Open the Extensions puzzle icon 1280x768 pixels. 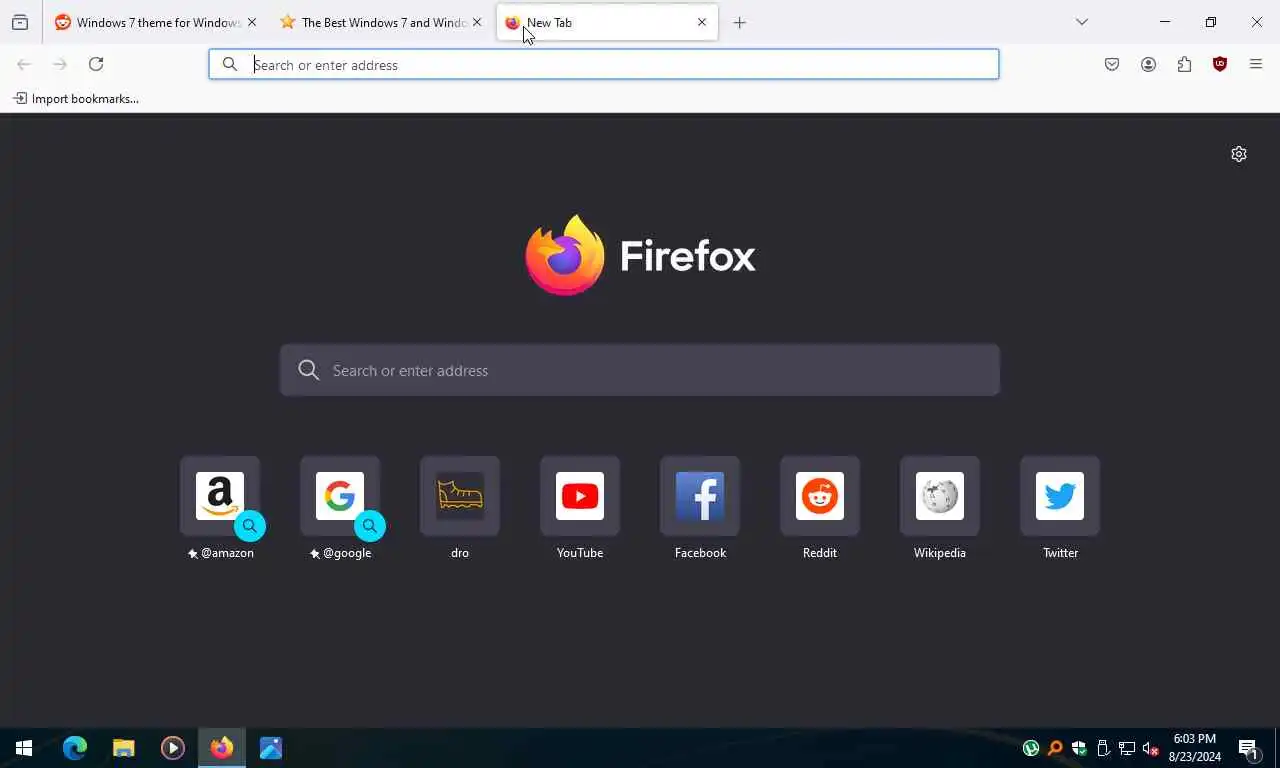[1184, 64]
